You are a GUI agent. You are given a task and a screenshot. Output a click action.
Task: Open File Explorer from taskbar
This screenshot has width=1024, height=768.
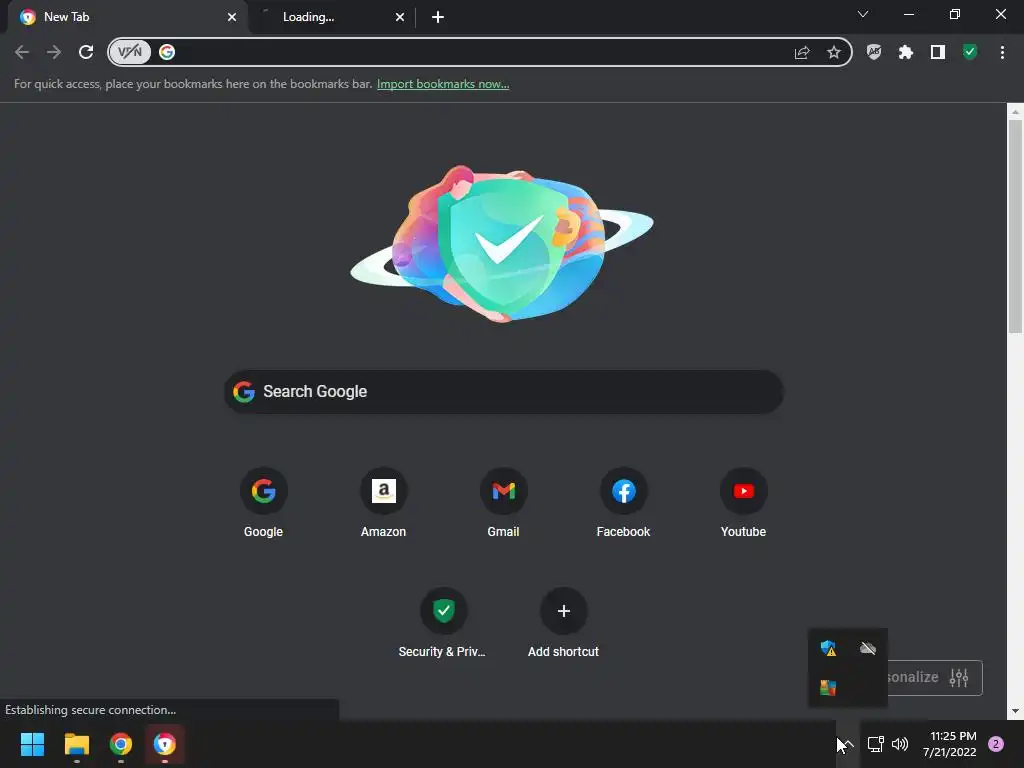click(76, 744)
